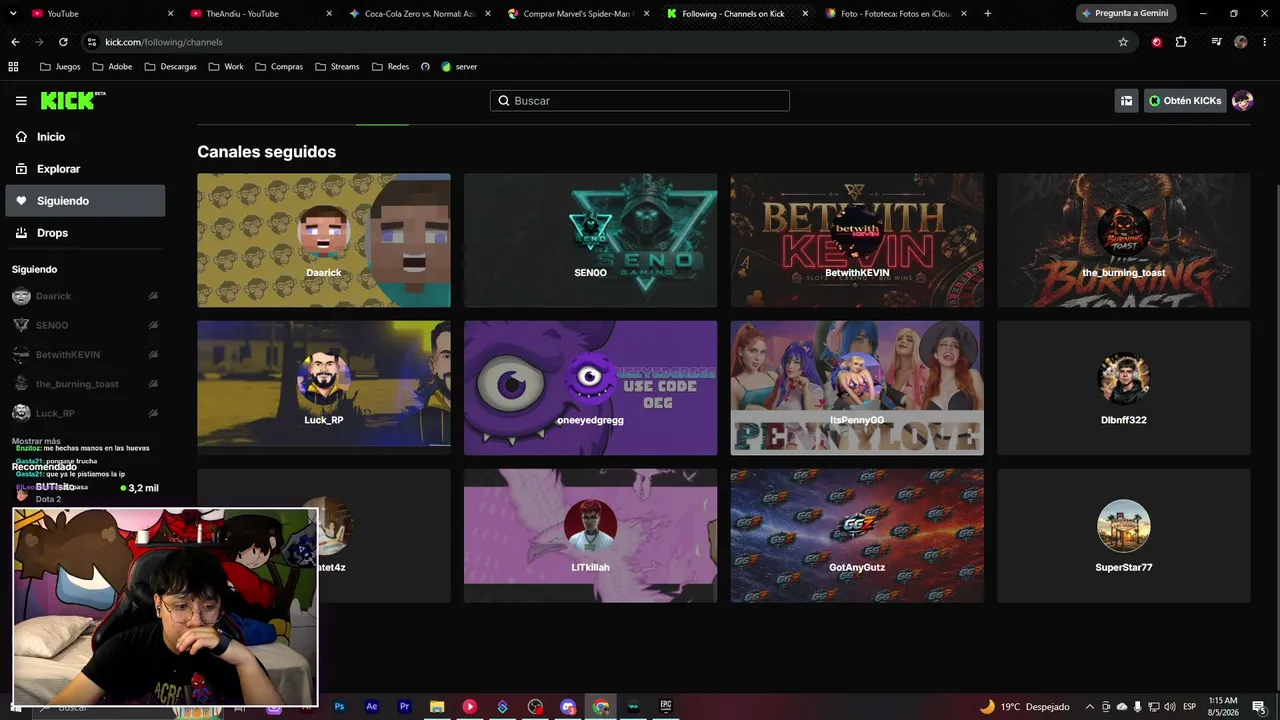Open File Explorer from the taskbar

(x=437, y=707)
